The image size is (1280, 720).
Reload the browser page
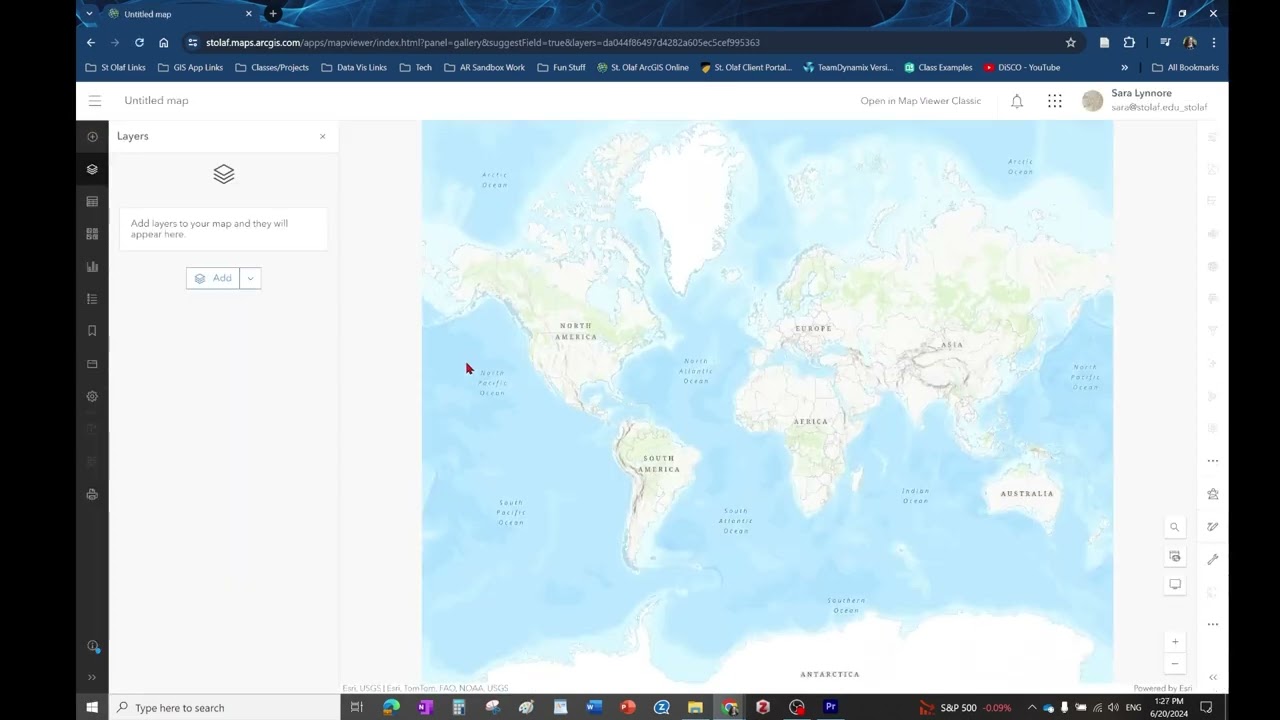point(139,42)
